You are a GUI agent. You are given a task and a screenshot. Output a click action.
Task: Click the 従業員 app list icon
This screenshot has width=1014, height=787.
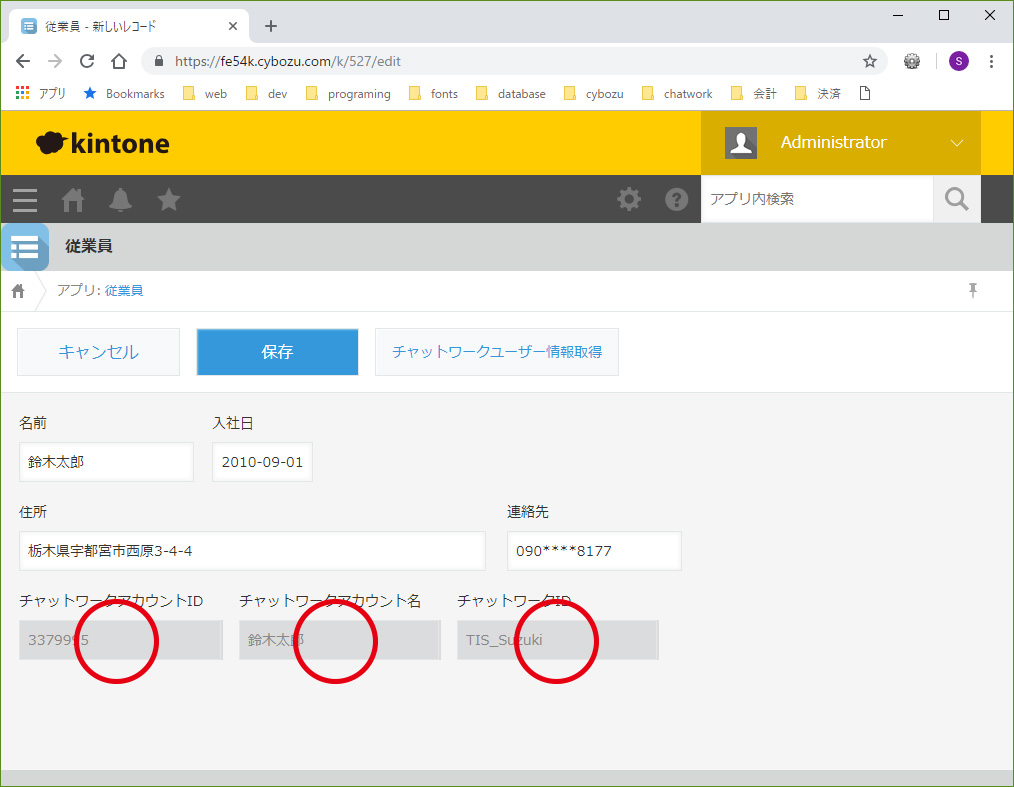(25, 246)
